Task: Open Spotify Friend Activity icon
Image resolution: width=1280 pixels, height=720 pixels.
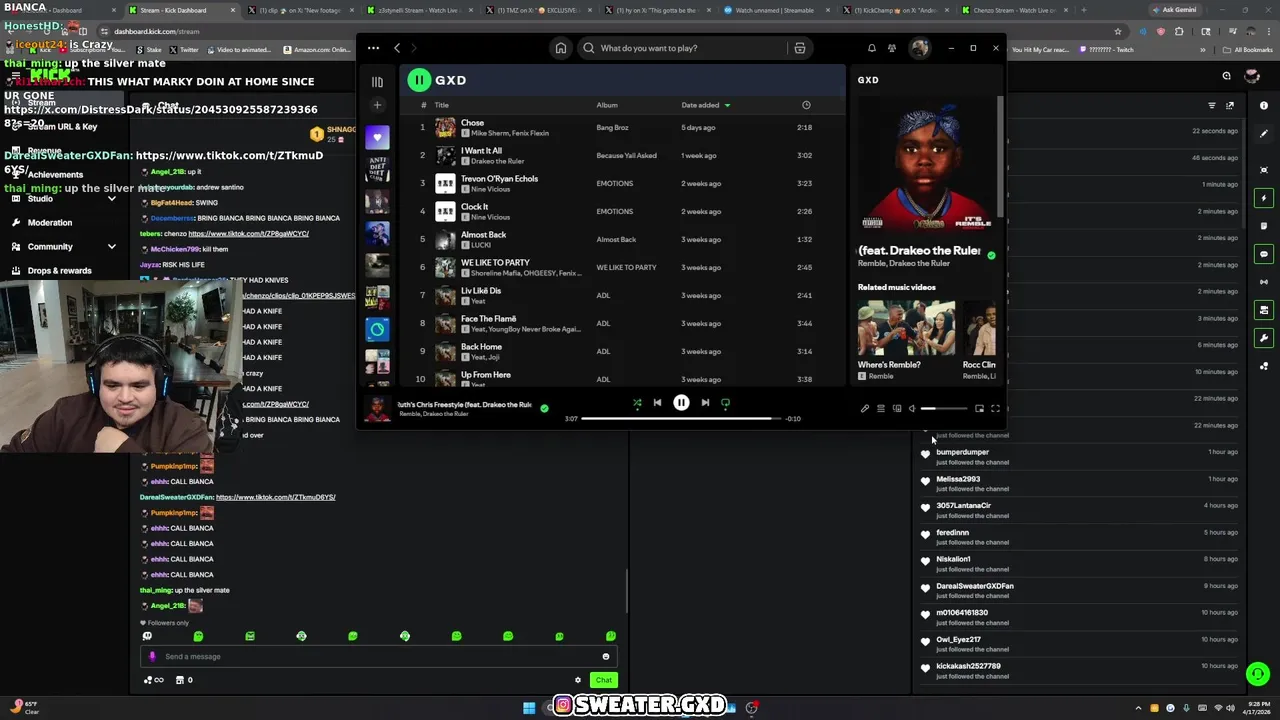Action: pos(892,48)
